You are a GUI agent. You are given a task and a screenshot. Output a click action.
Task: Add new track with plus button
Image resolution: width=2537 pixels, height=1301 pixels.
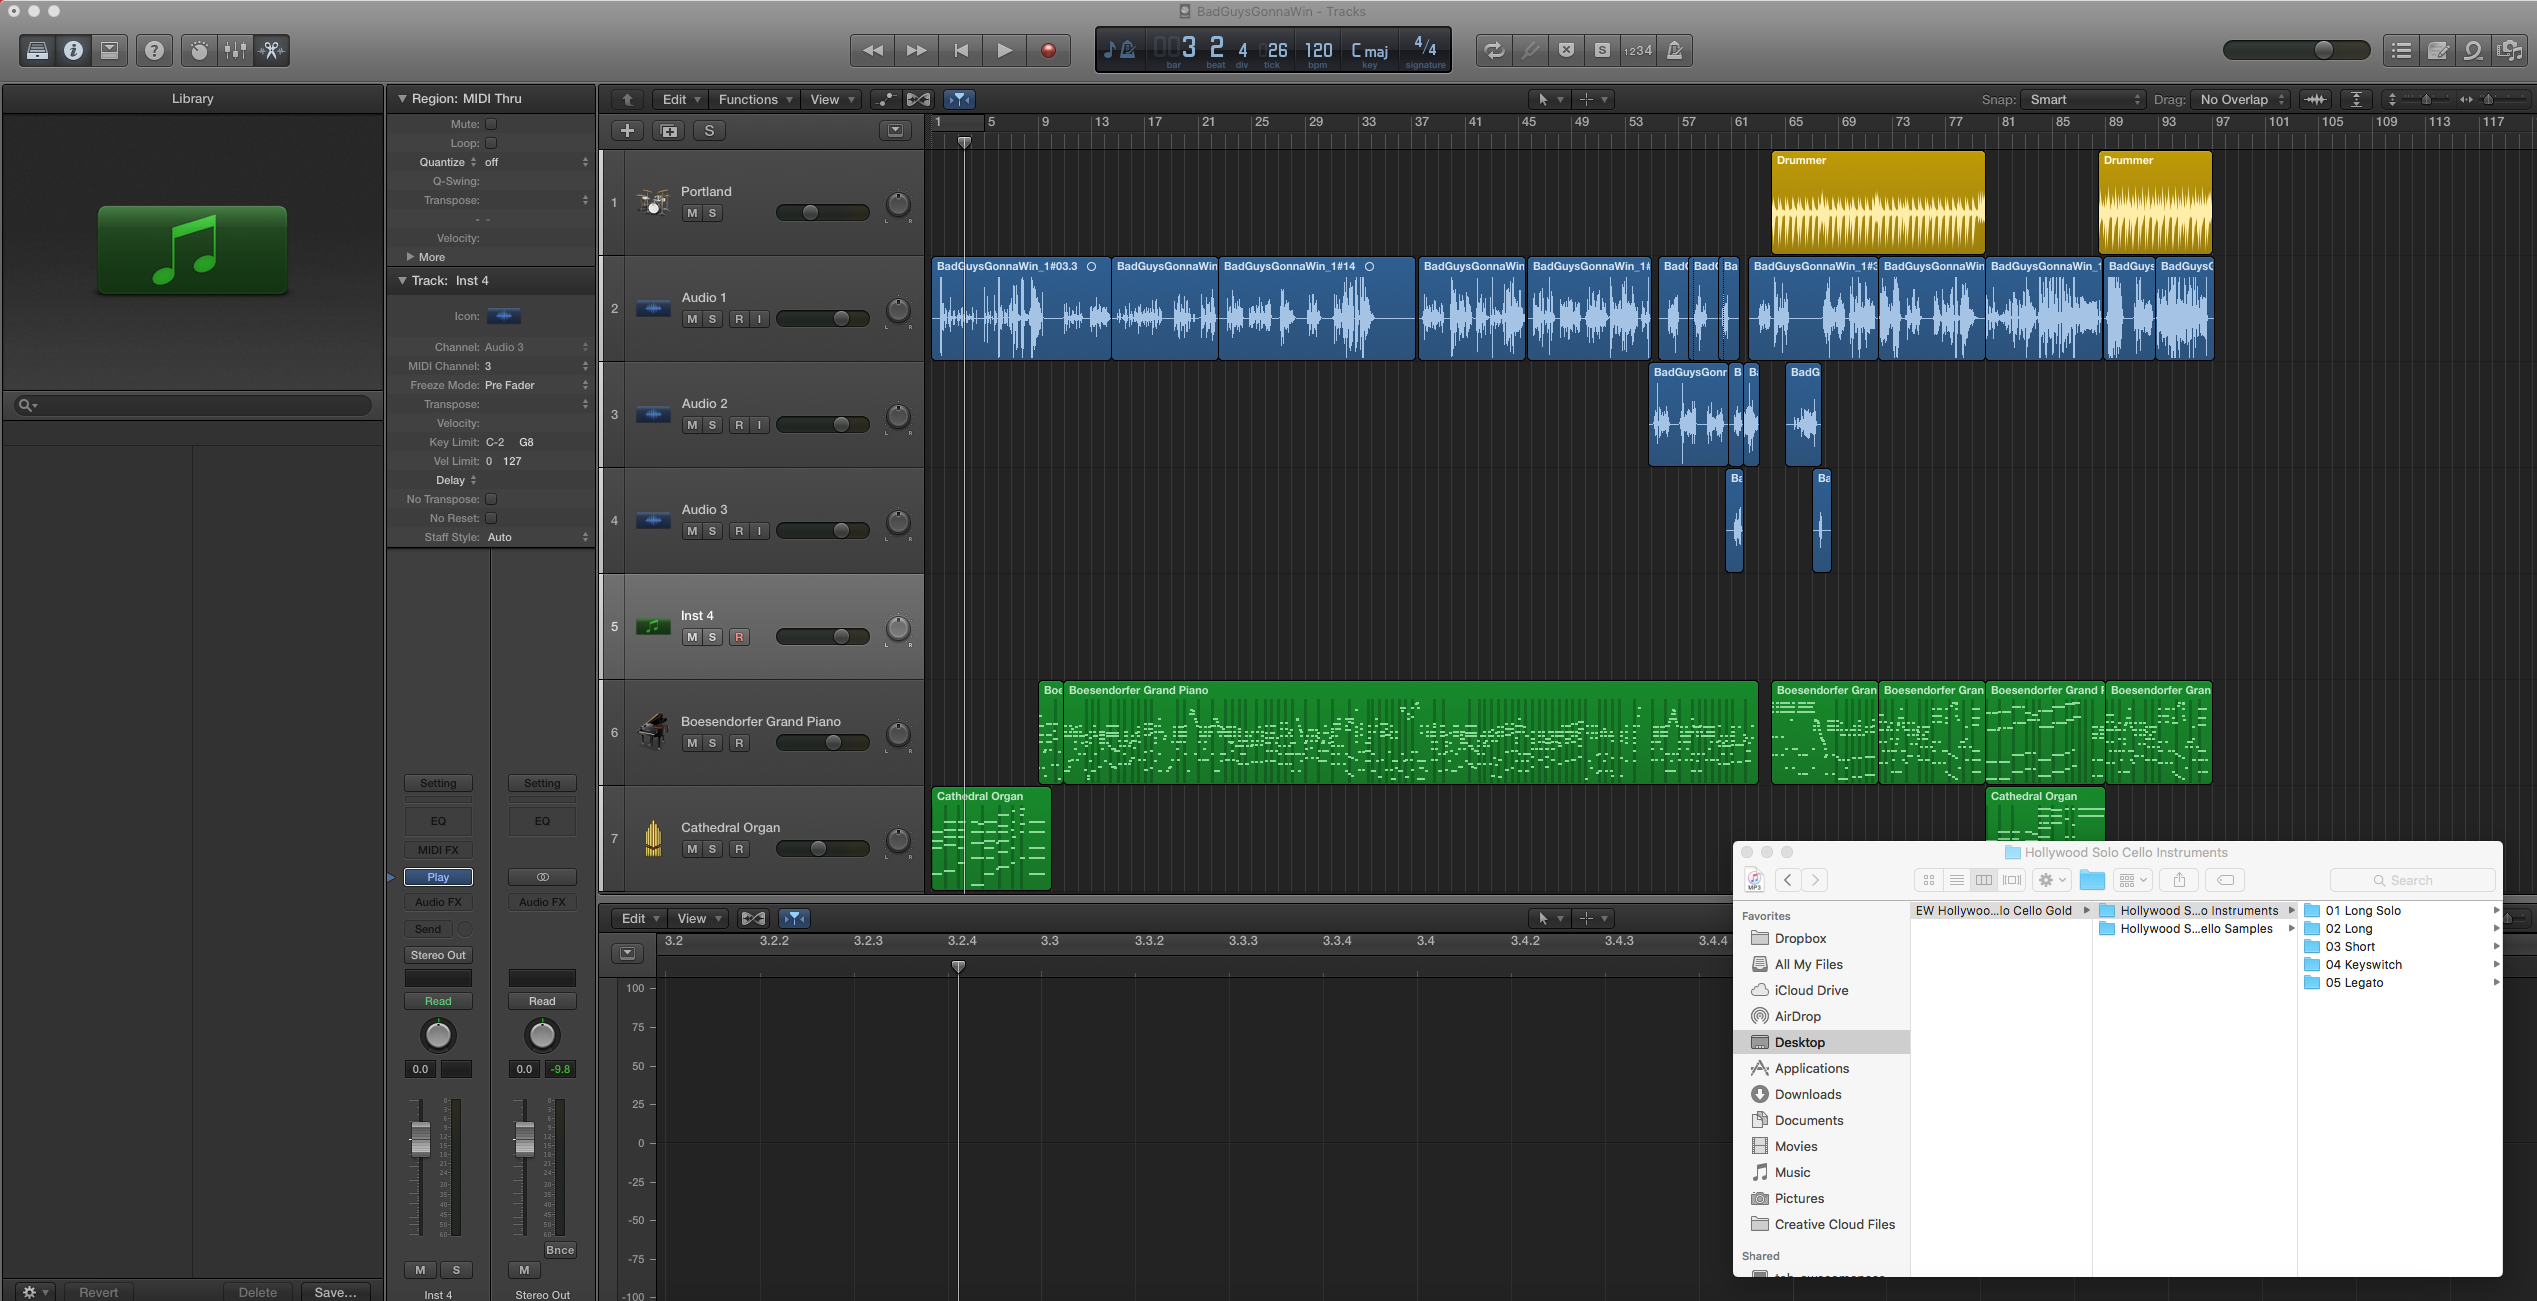coord(627,131)
